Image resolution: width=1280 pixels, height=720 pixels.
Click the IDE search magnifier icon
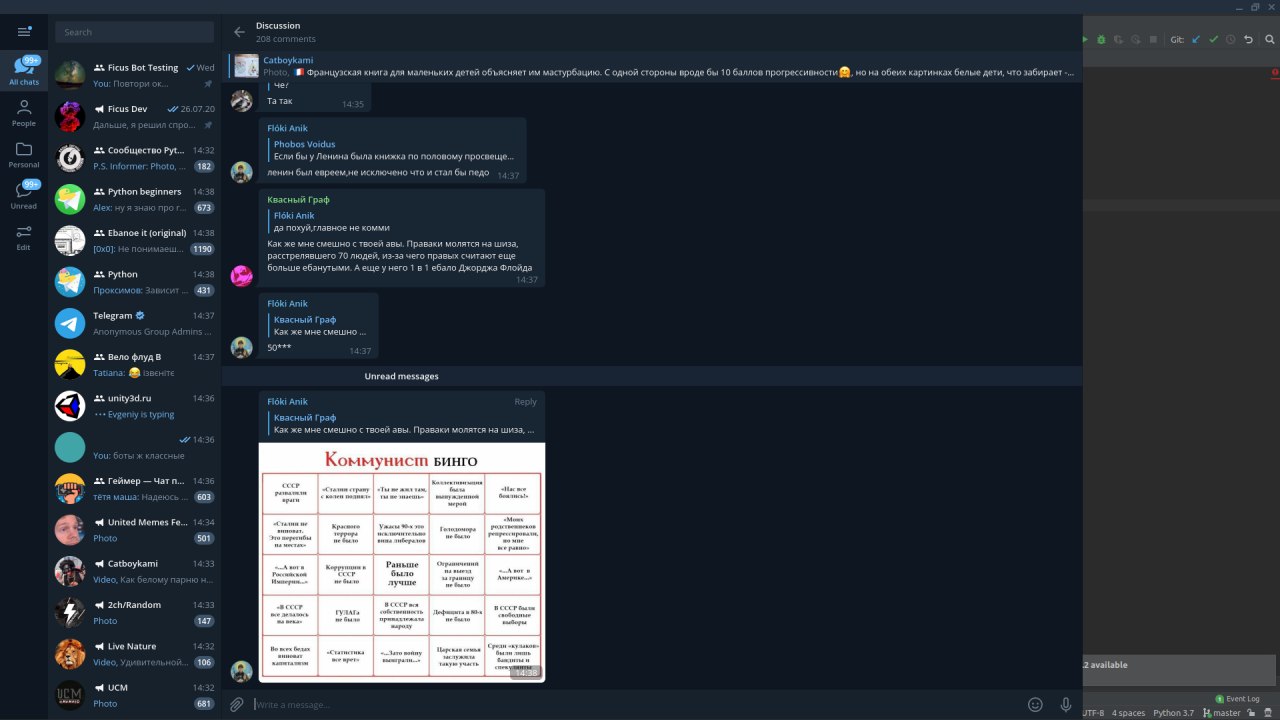pyautogui.click(x=1270, y=40)
